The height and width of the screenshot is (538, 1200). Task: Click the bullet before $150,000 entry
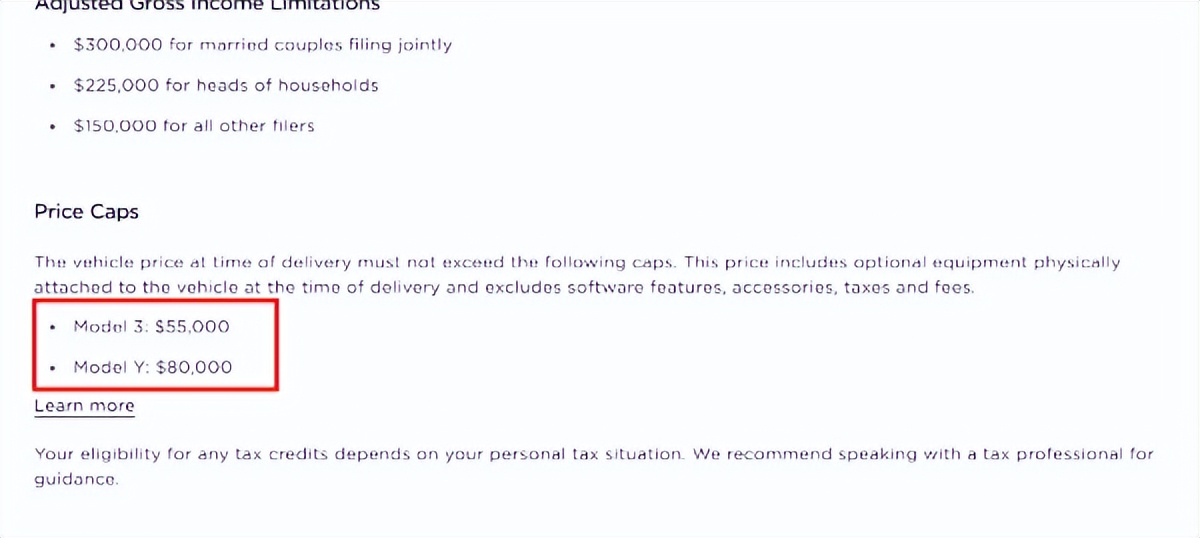52,127
